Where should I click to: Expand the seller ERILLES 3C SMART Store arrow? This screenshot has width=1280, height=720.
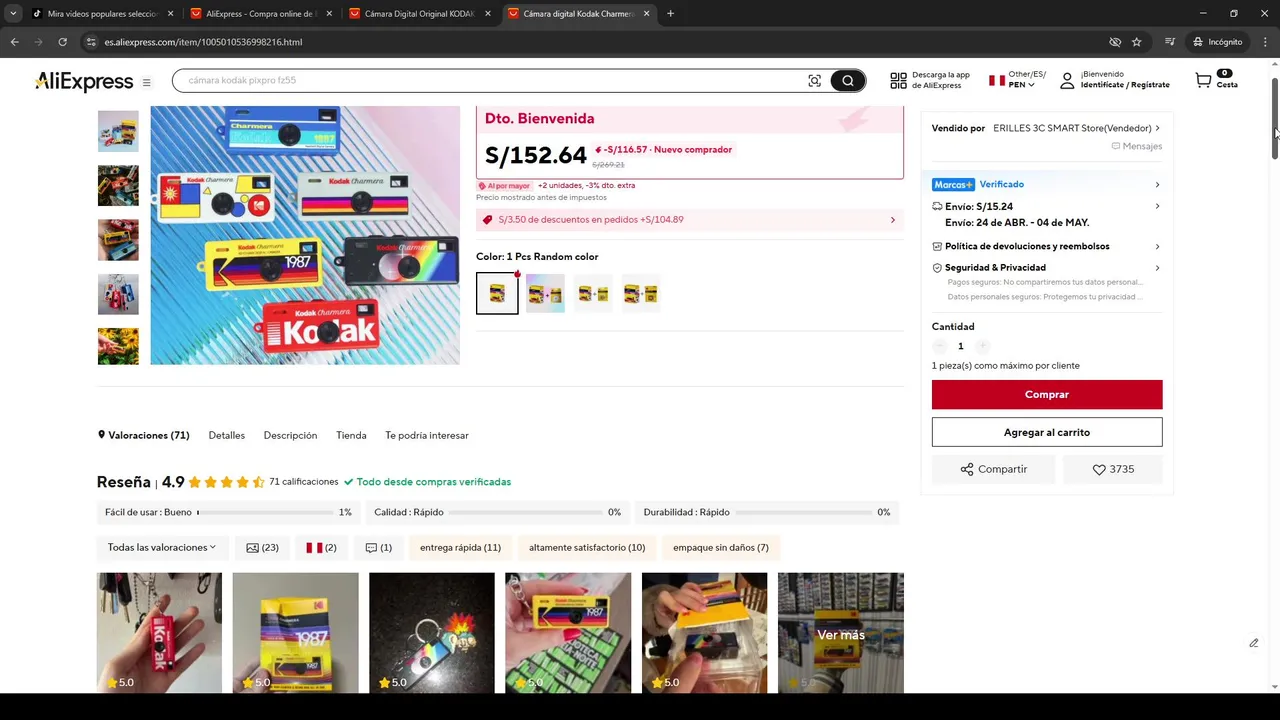(x=1157, y=128)
